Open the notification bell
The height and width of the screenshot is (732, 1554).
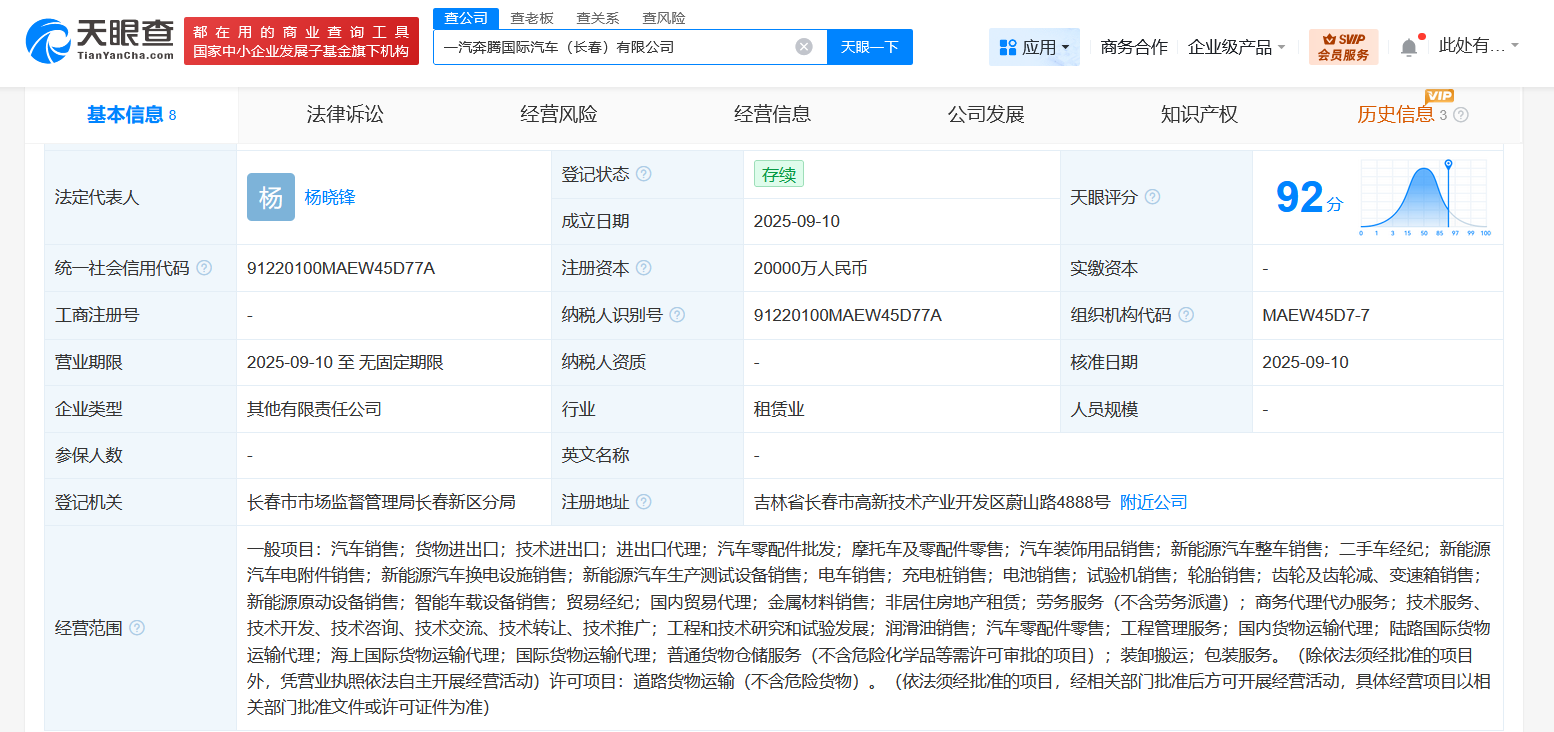coord(1409,46)
